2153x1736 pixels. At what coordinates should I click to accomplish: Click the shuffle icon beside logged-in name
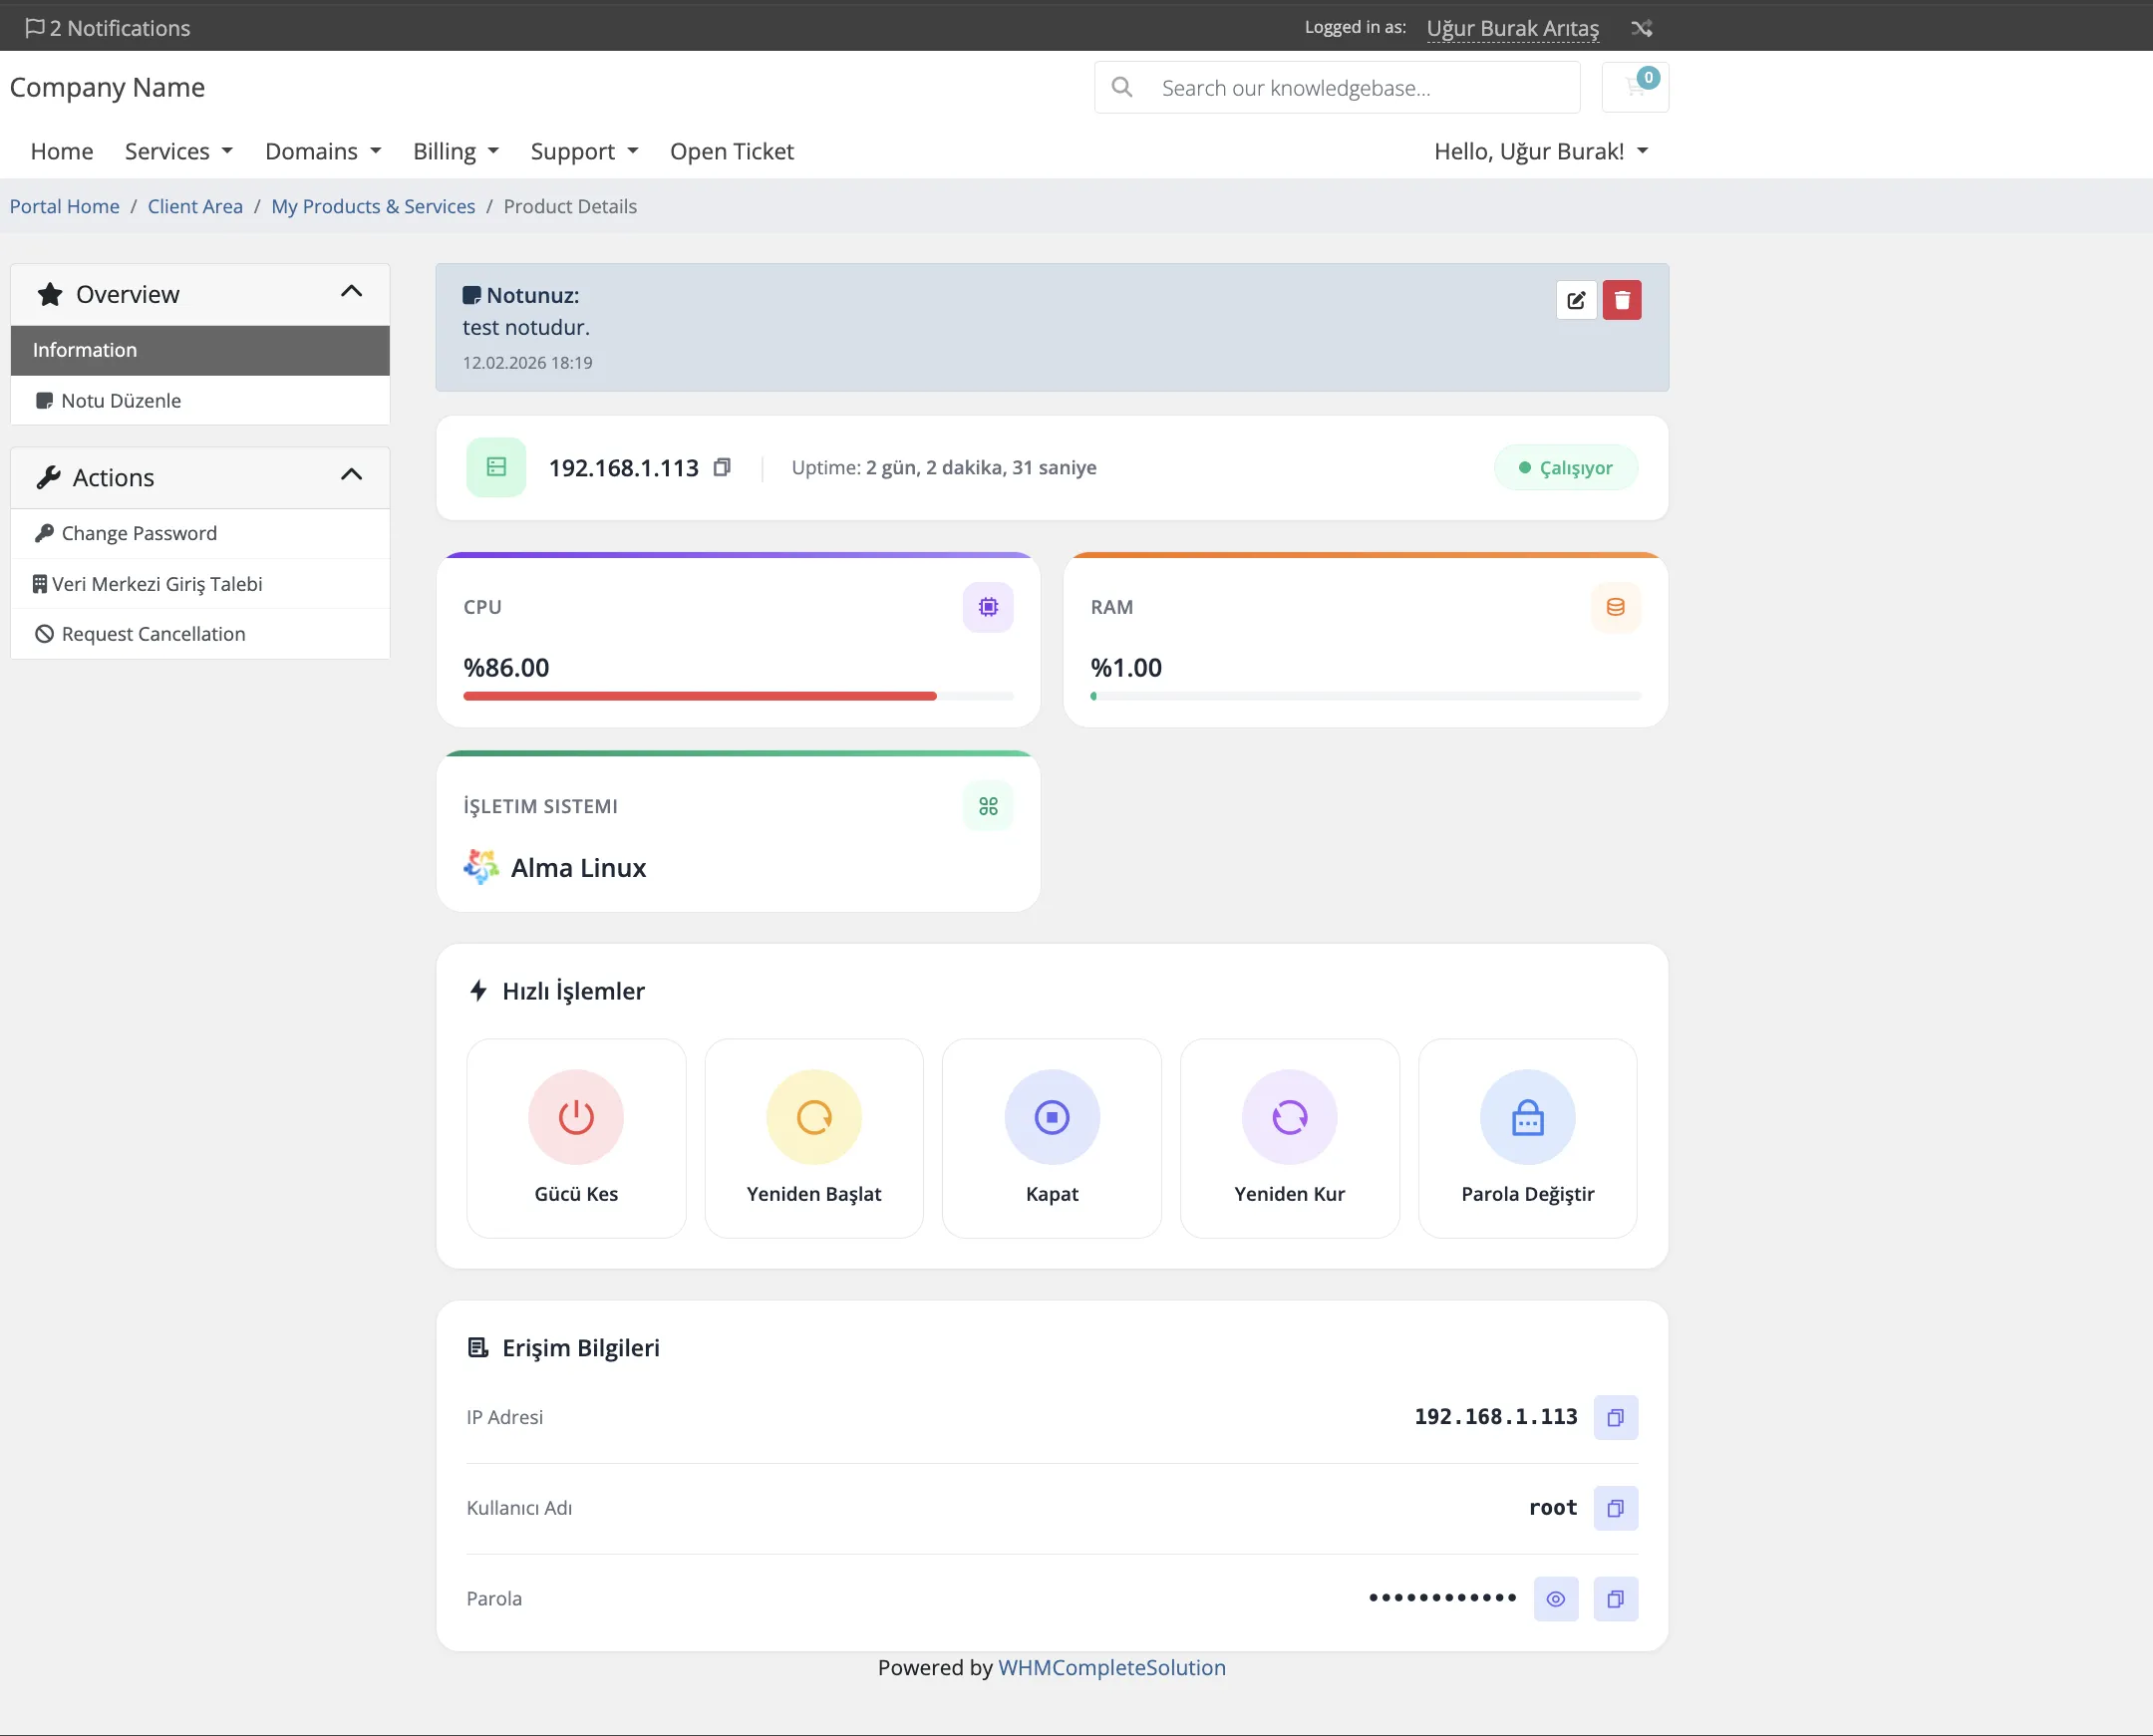click(1641, 28)
